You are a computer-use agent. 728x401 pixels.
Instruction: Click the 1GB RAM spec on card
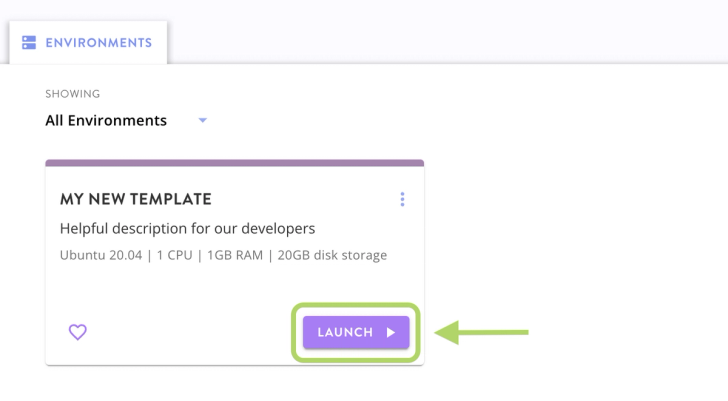pos(235,255)
